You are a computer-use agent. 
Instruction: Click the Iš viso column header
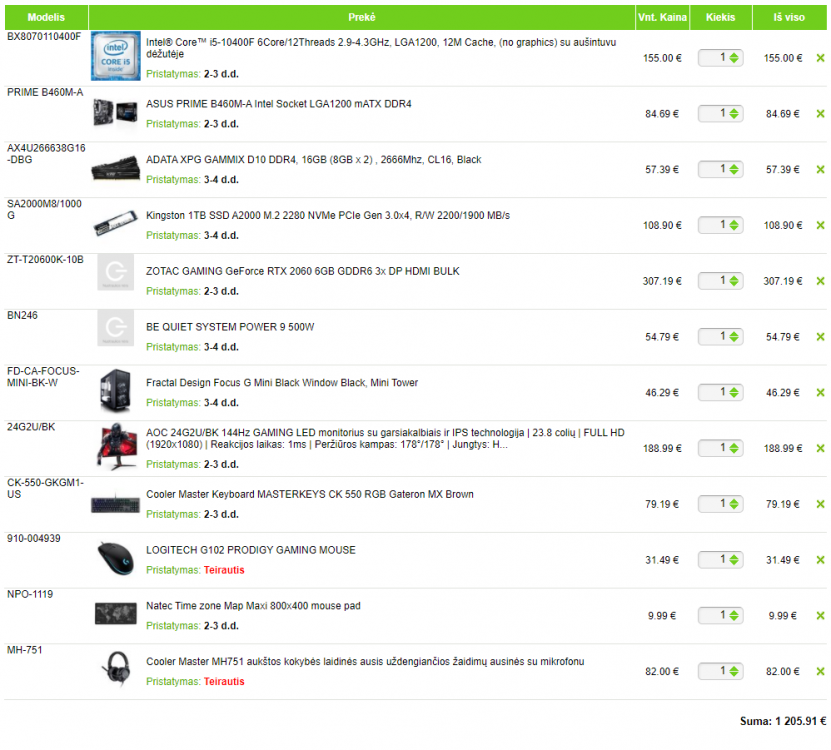tap(789, 17)
